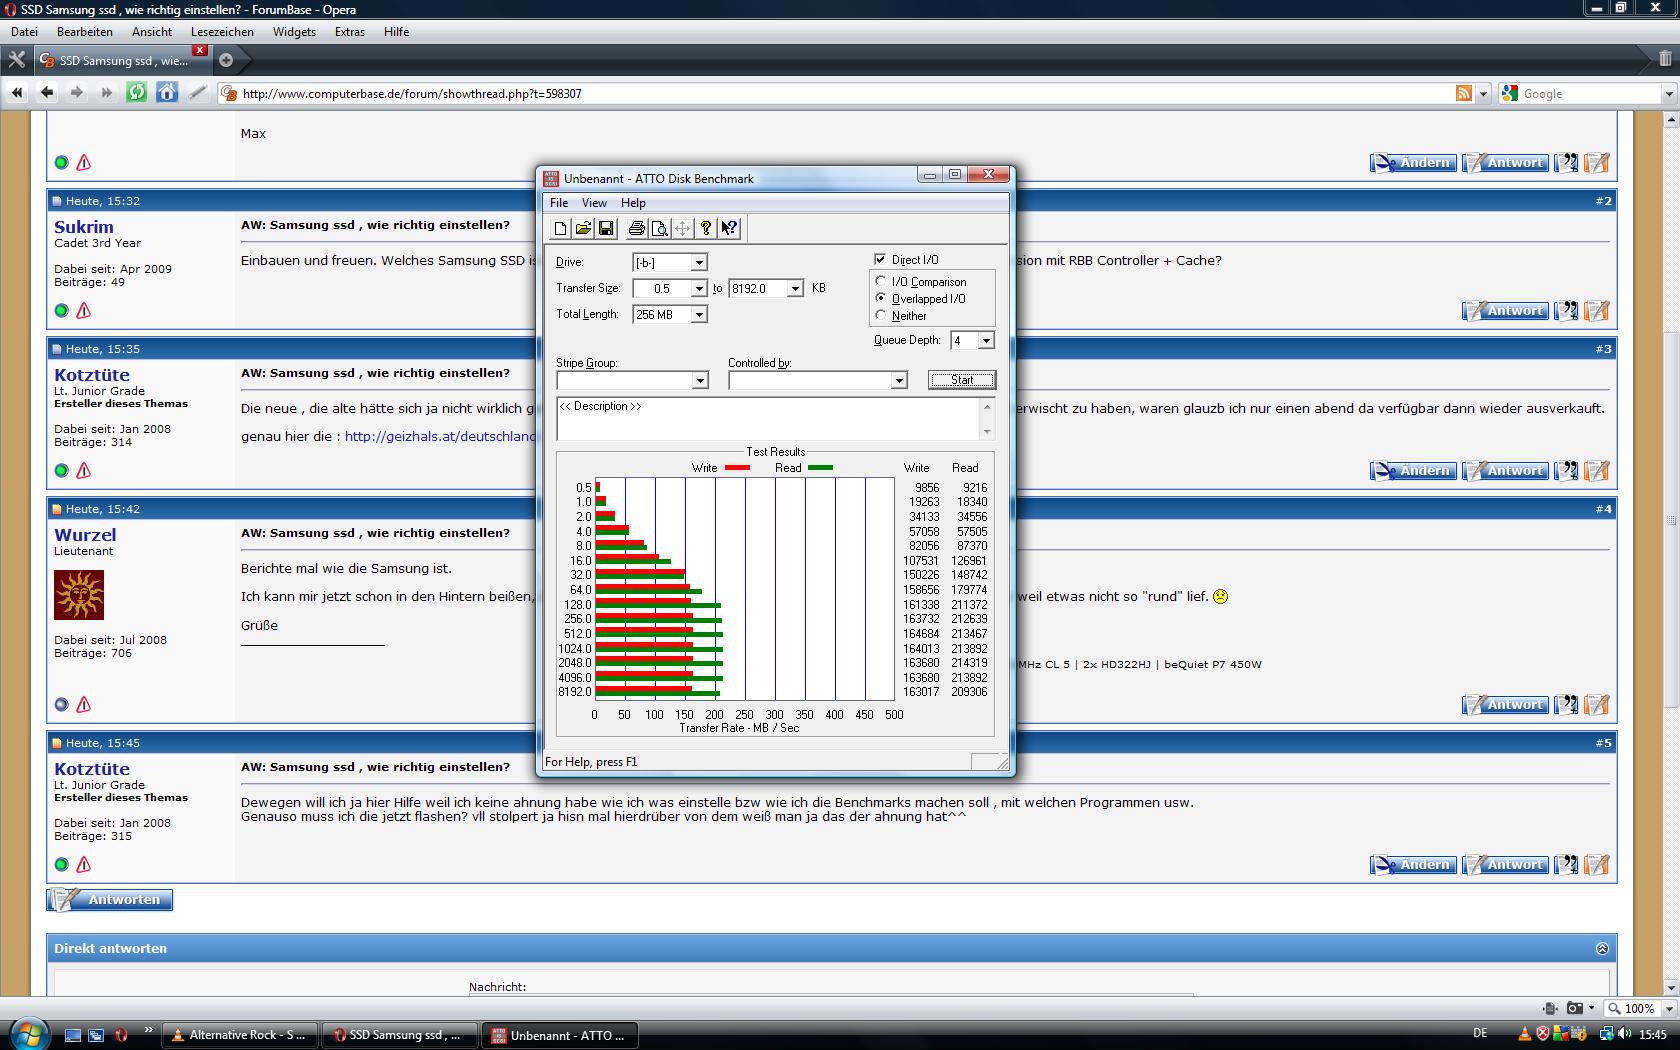Open the Extras menu in Opera
Screen dimensions: 1680x1050
[350, 31]
